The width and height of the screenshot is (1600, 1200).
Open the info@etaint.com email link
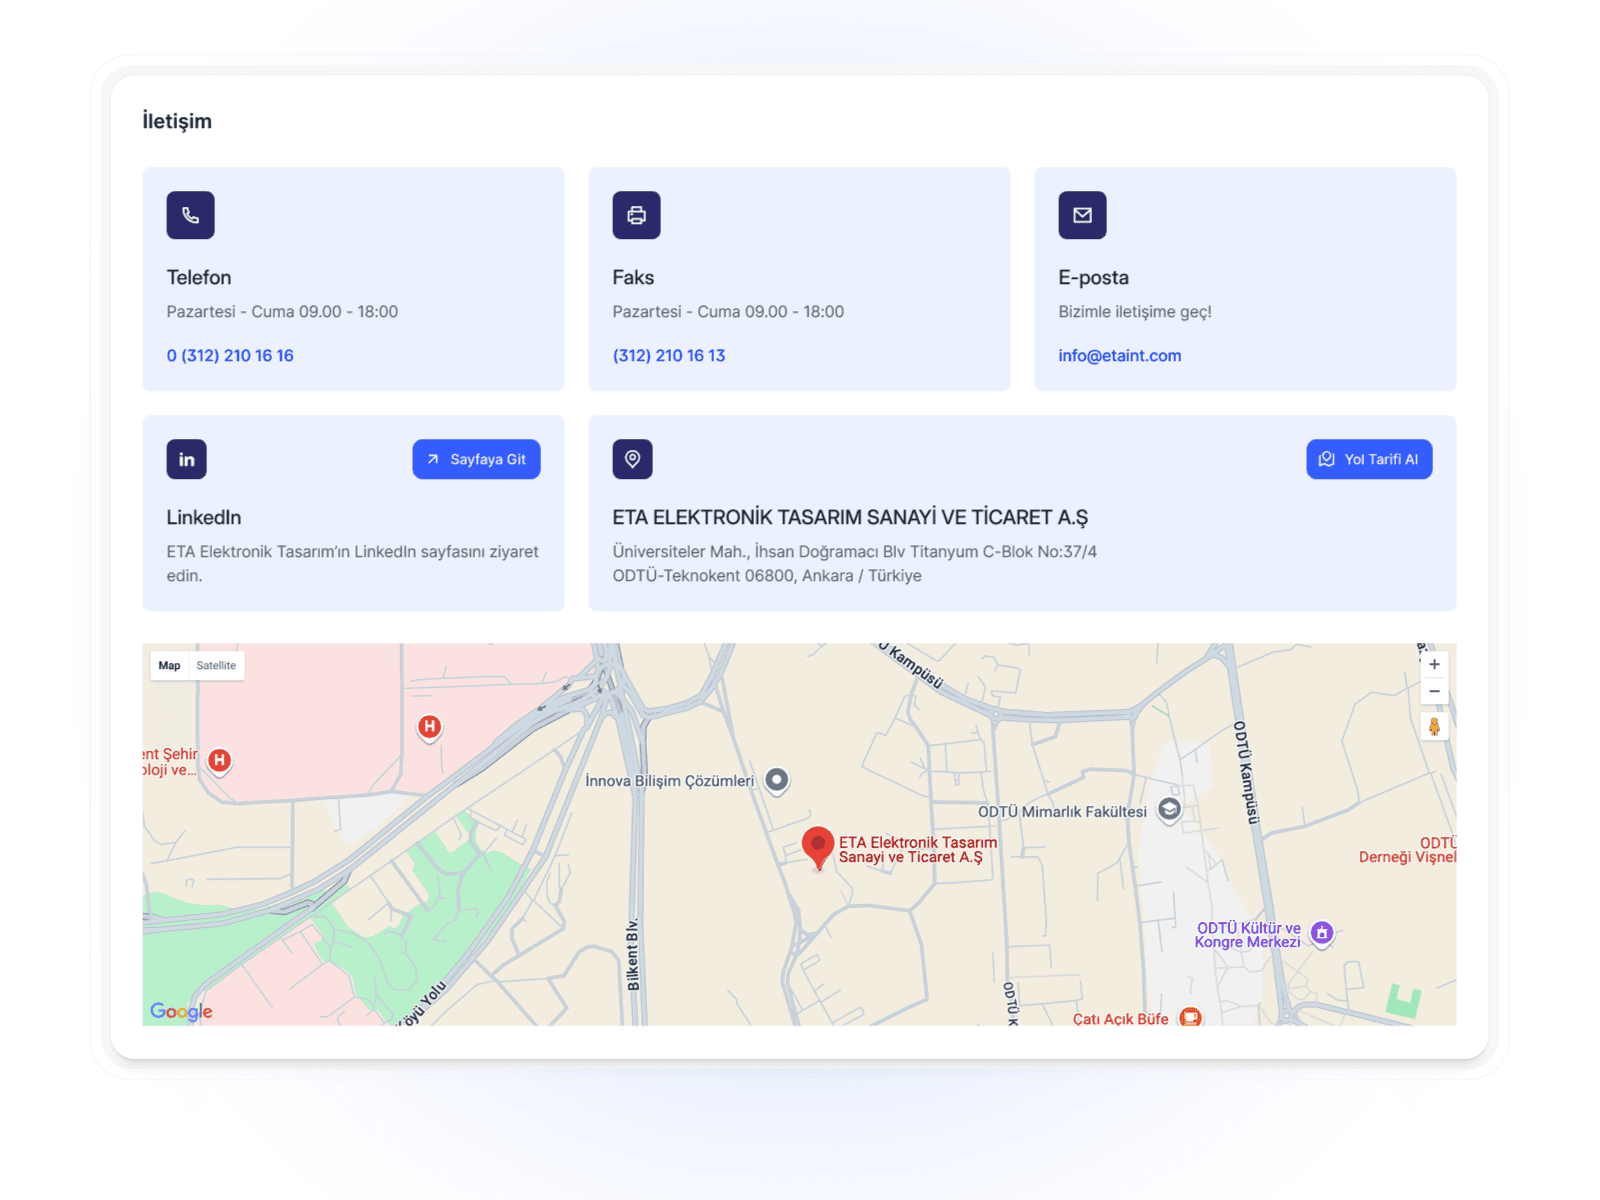1120,355
